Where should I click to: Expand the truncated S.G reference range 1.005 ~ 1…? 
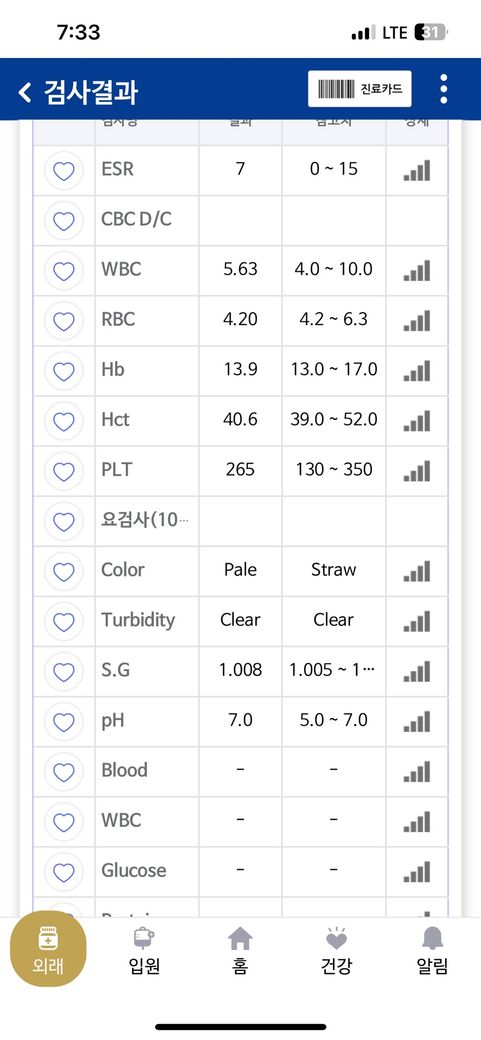coord(332,670)
